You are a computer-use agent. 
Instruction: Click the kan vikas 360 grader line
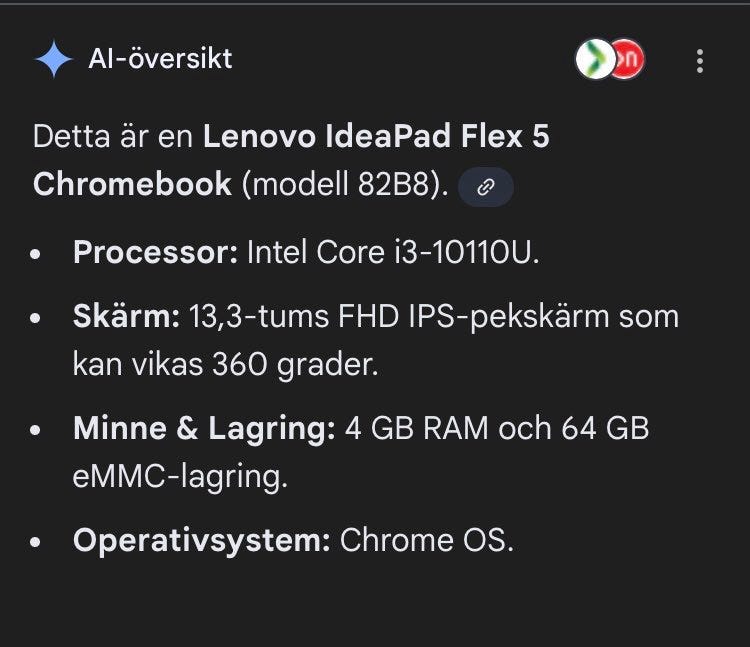tap(225, 365)
